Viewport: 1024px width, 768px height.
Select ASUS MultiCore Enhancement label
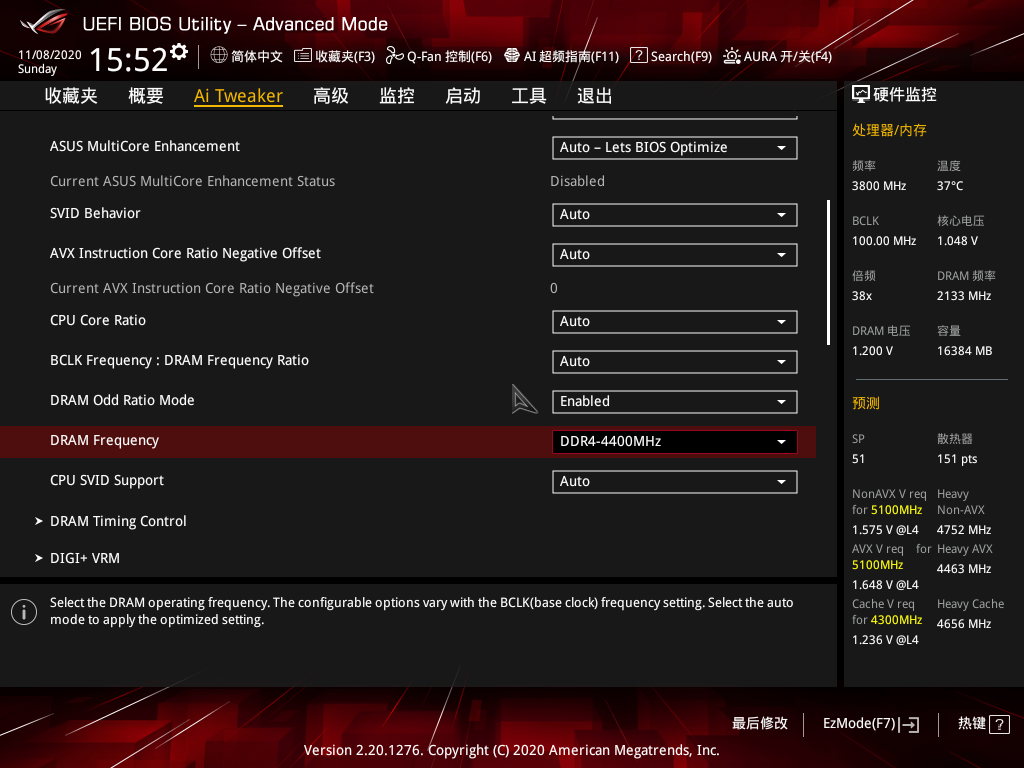click(145, 146)
